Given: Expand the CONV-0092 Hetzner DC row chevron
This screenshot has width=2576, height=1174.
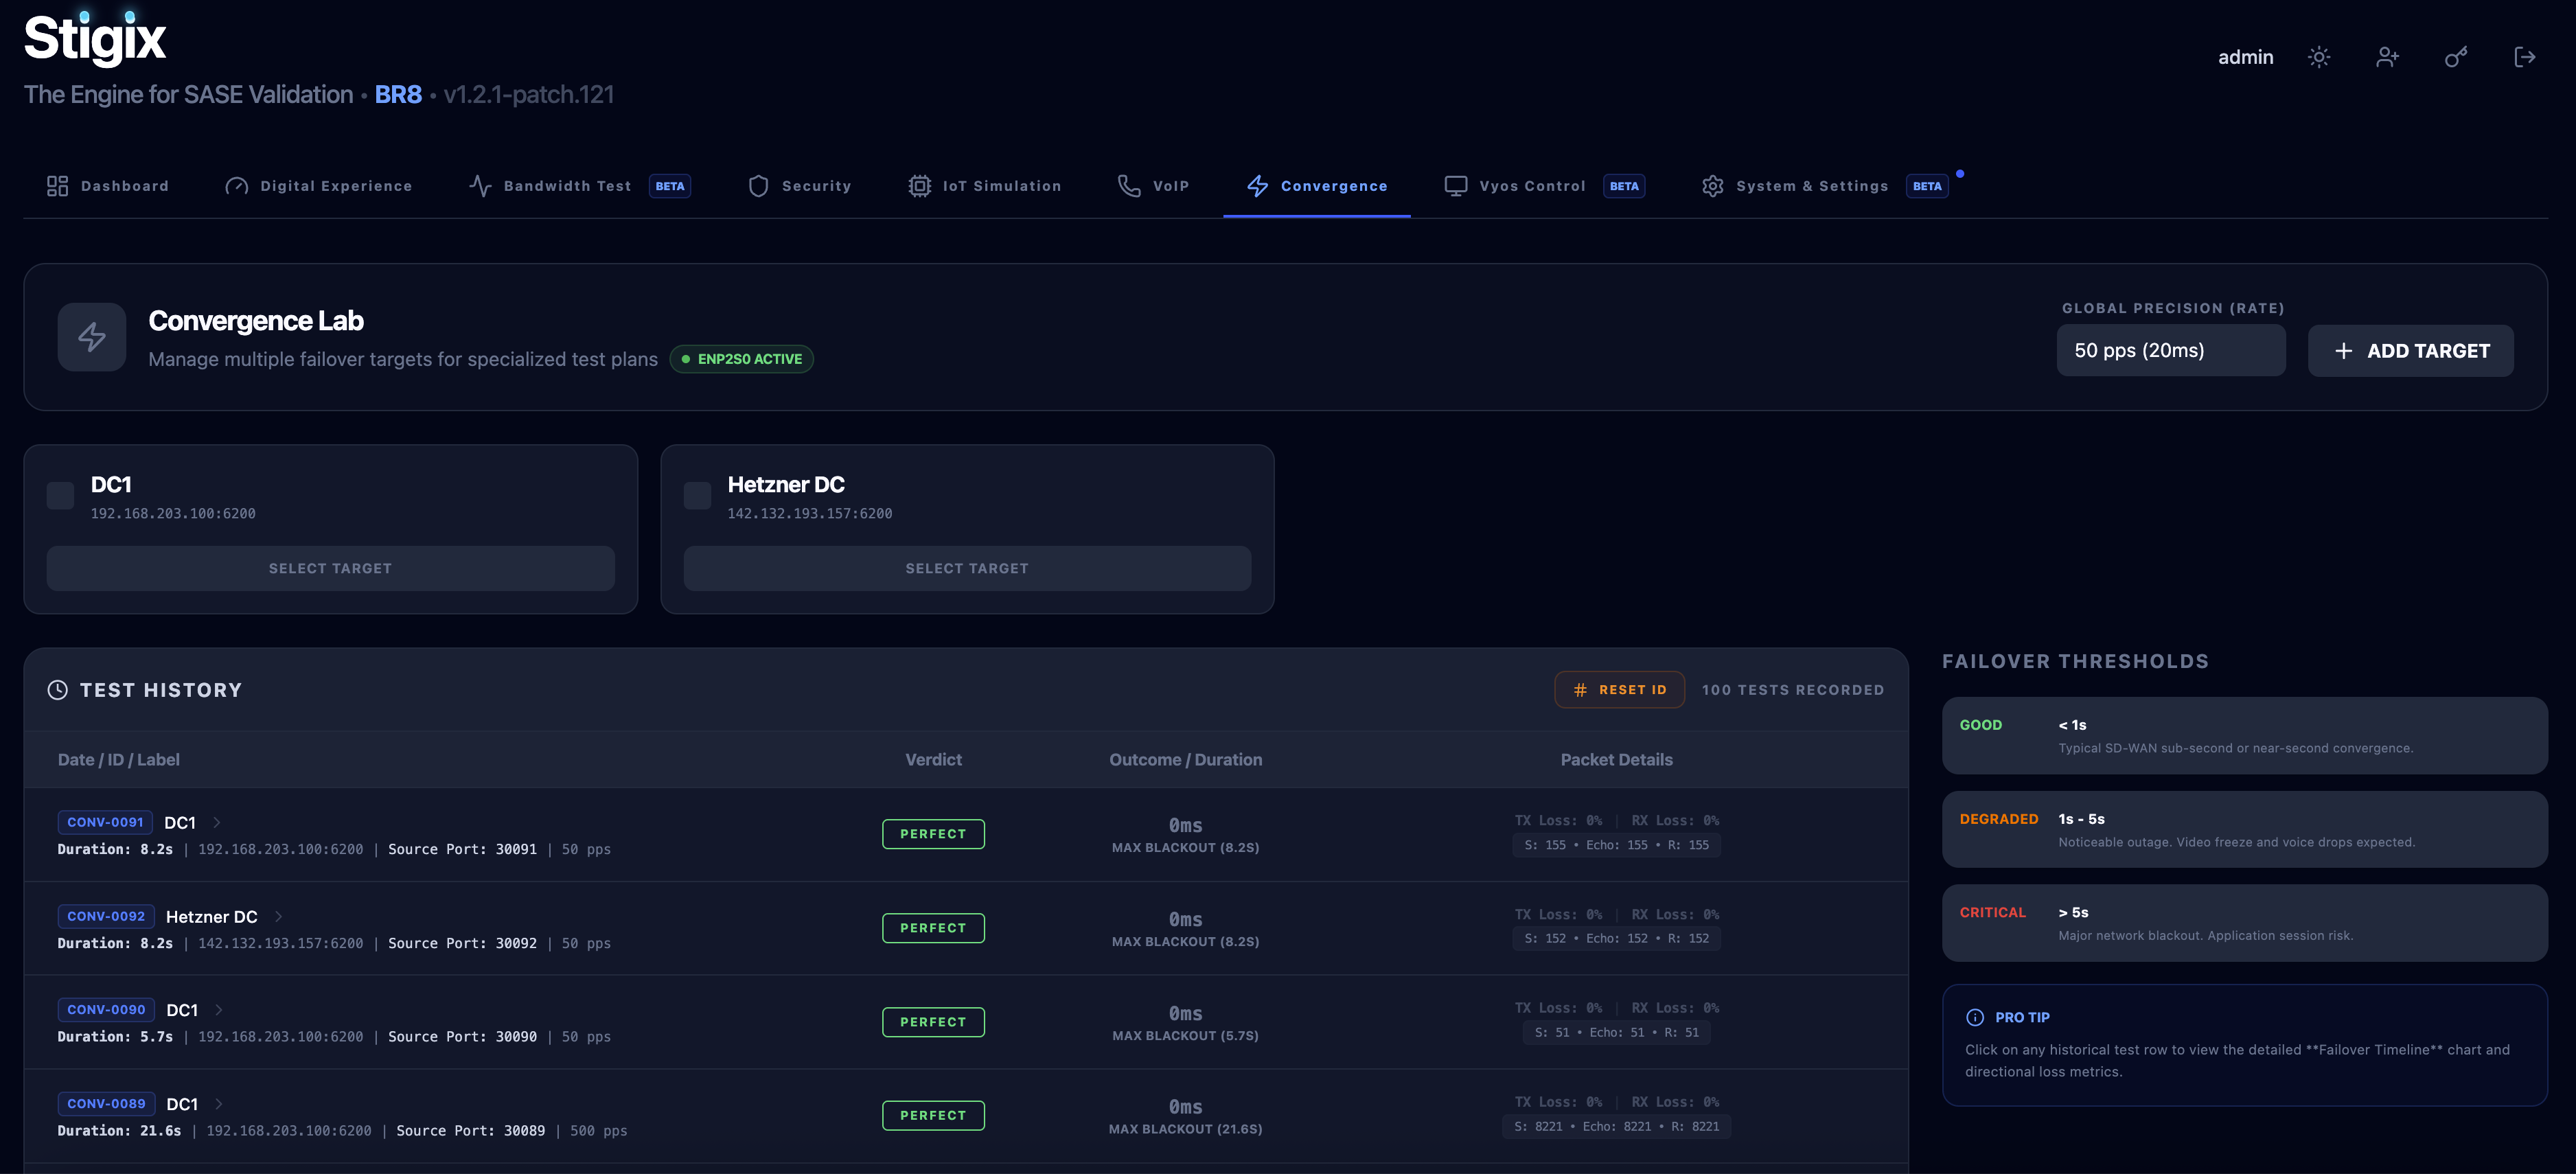Looking at the screenshot, I should (x=279, y=916).
